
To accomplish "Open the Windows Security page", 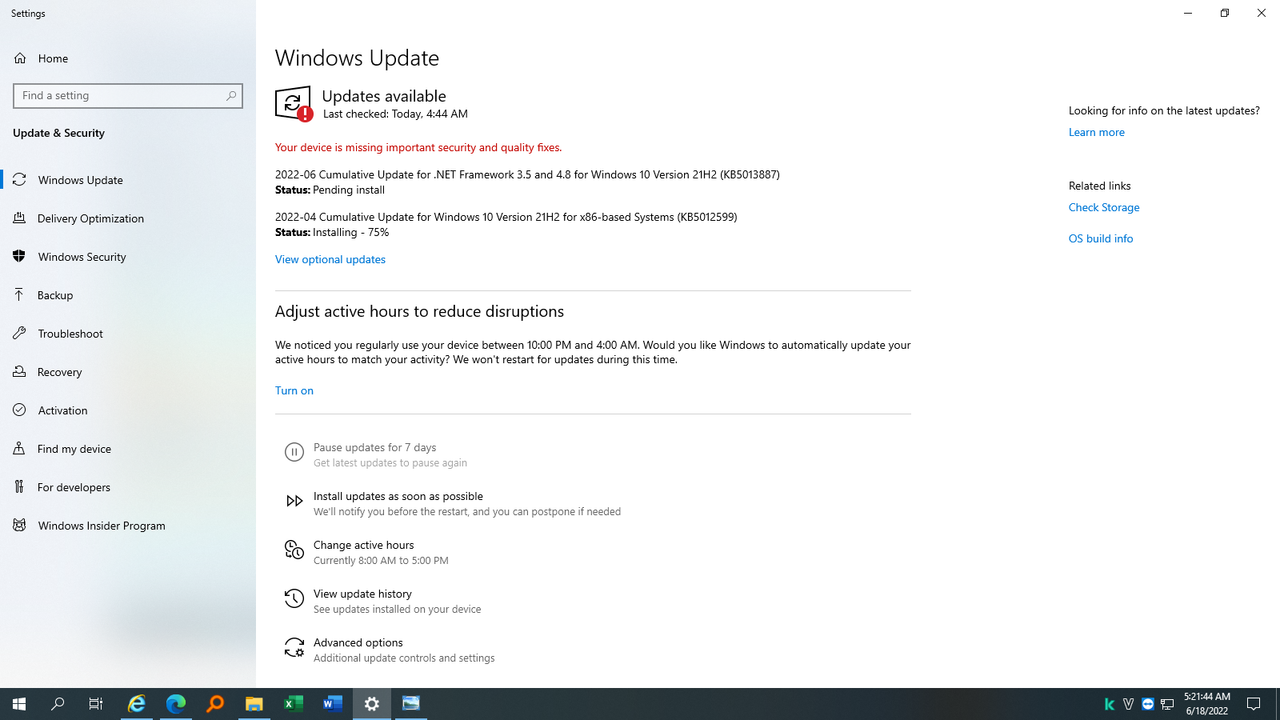I will tap(128, 257).
